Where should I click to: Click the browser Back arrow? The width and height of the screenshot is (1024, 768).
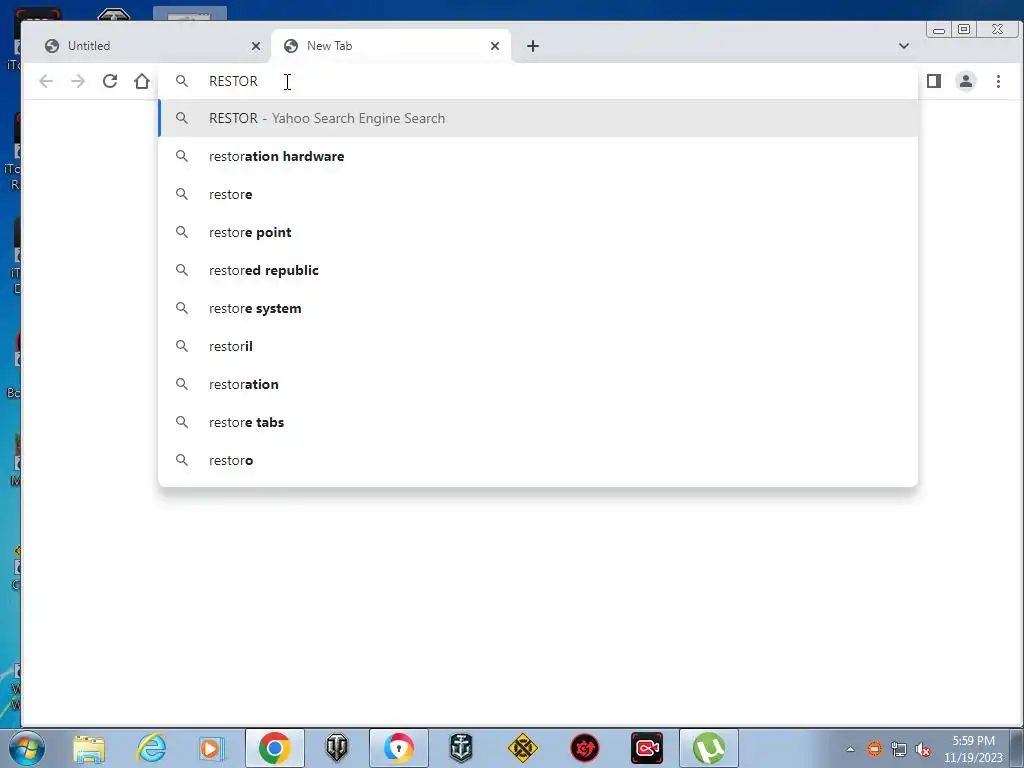tap(46, 81)
